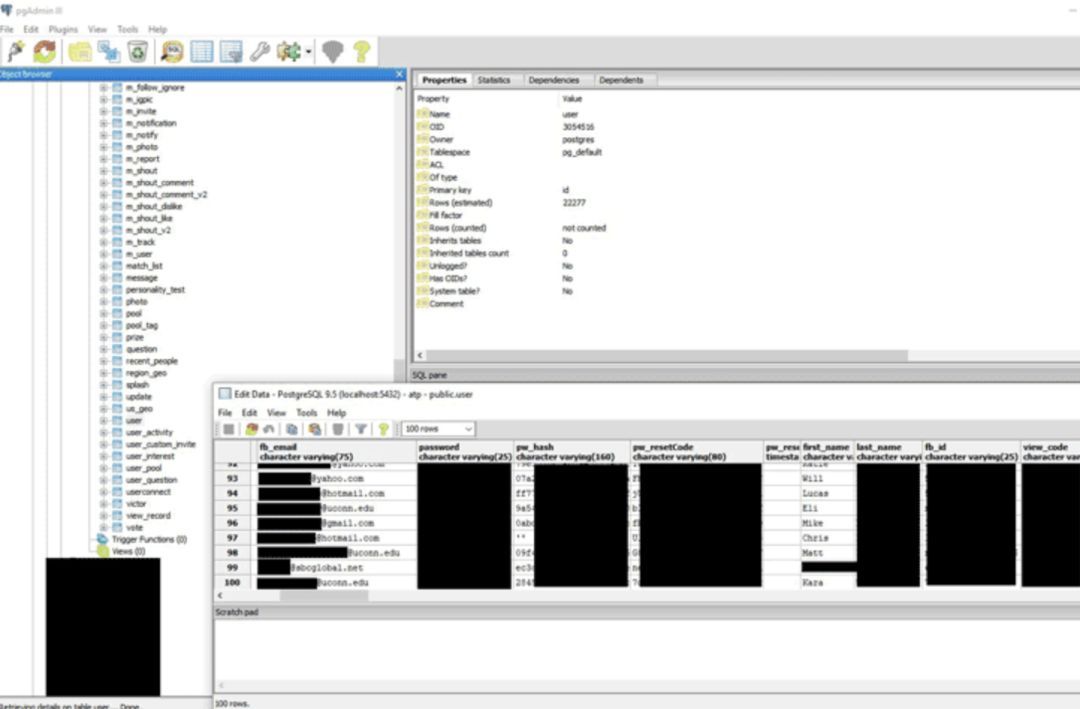The width and height of the screenshot is (1080, 709).
Task: Open the Plugins menu in pgAdmin
Action: (x=63, y=30)
